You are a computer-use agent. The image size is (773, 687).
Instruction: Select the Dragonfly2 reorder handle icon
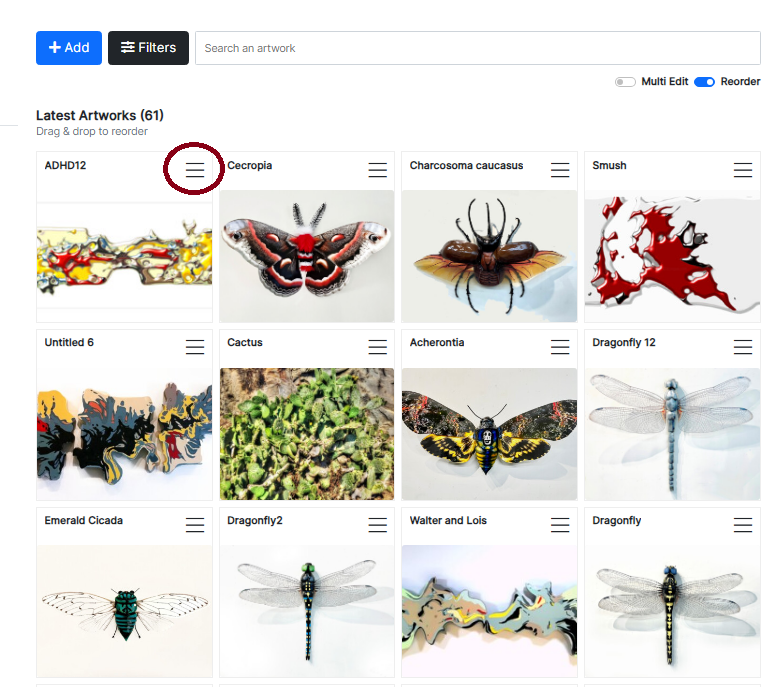pos(377,525)
